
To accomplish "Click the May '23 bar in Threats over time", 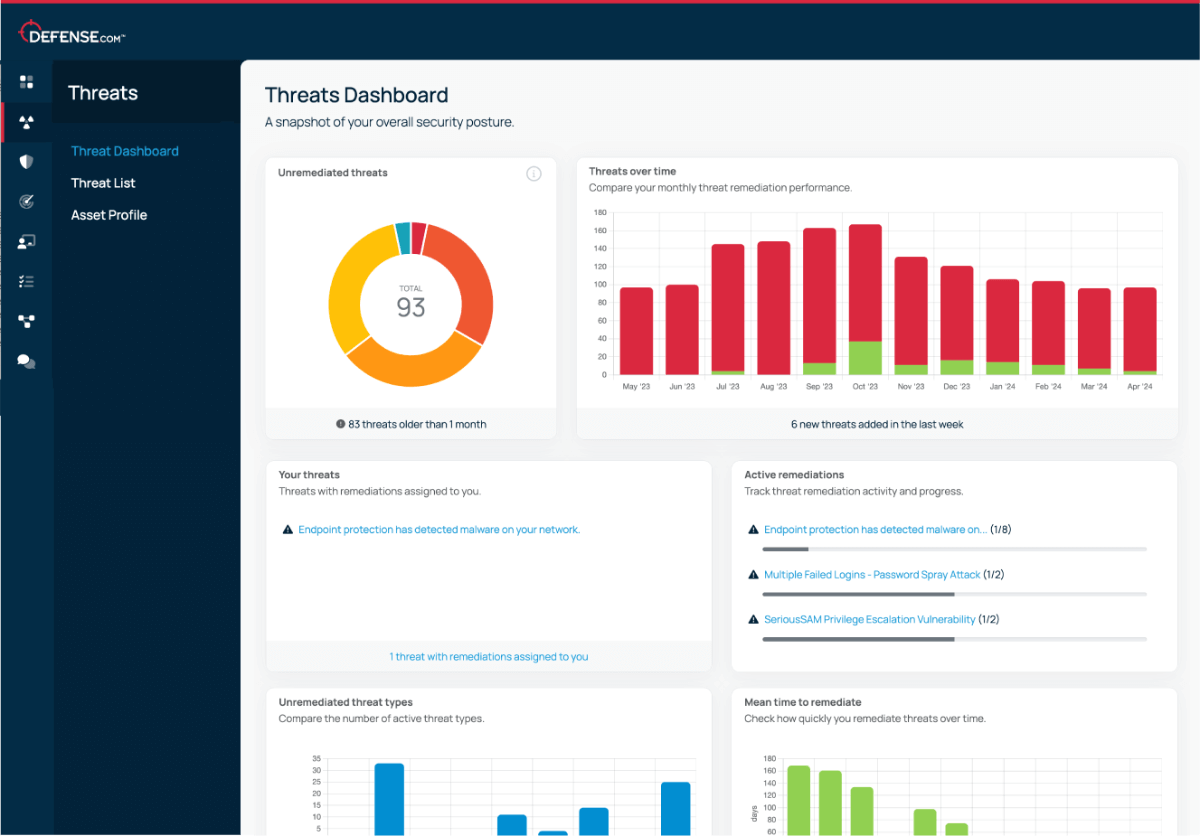I will pyautogui.click(x=637, y=331).
